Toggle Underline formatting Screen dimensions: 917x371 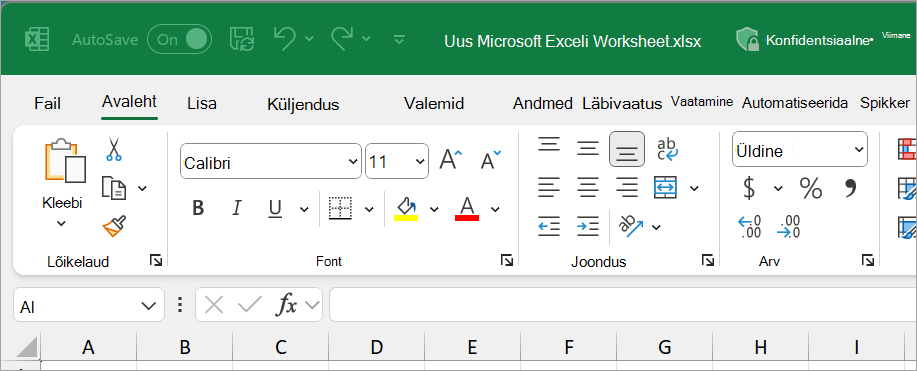[275, 208]
